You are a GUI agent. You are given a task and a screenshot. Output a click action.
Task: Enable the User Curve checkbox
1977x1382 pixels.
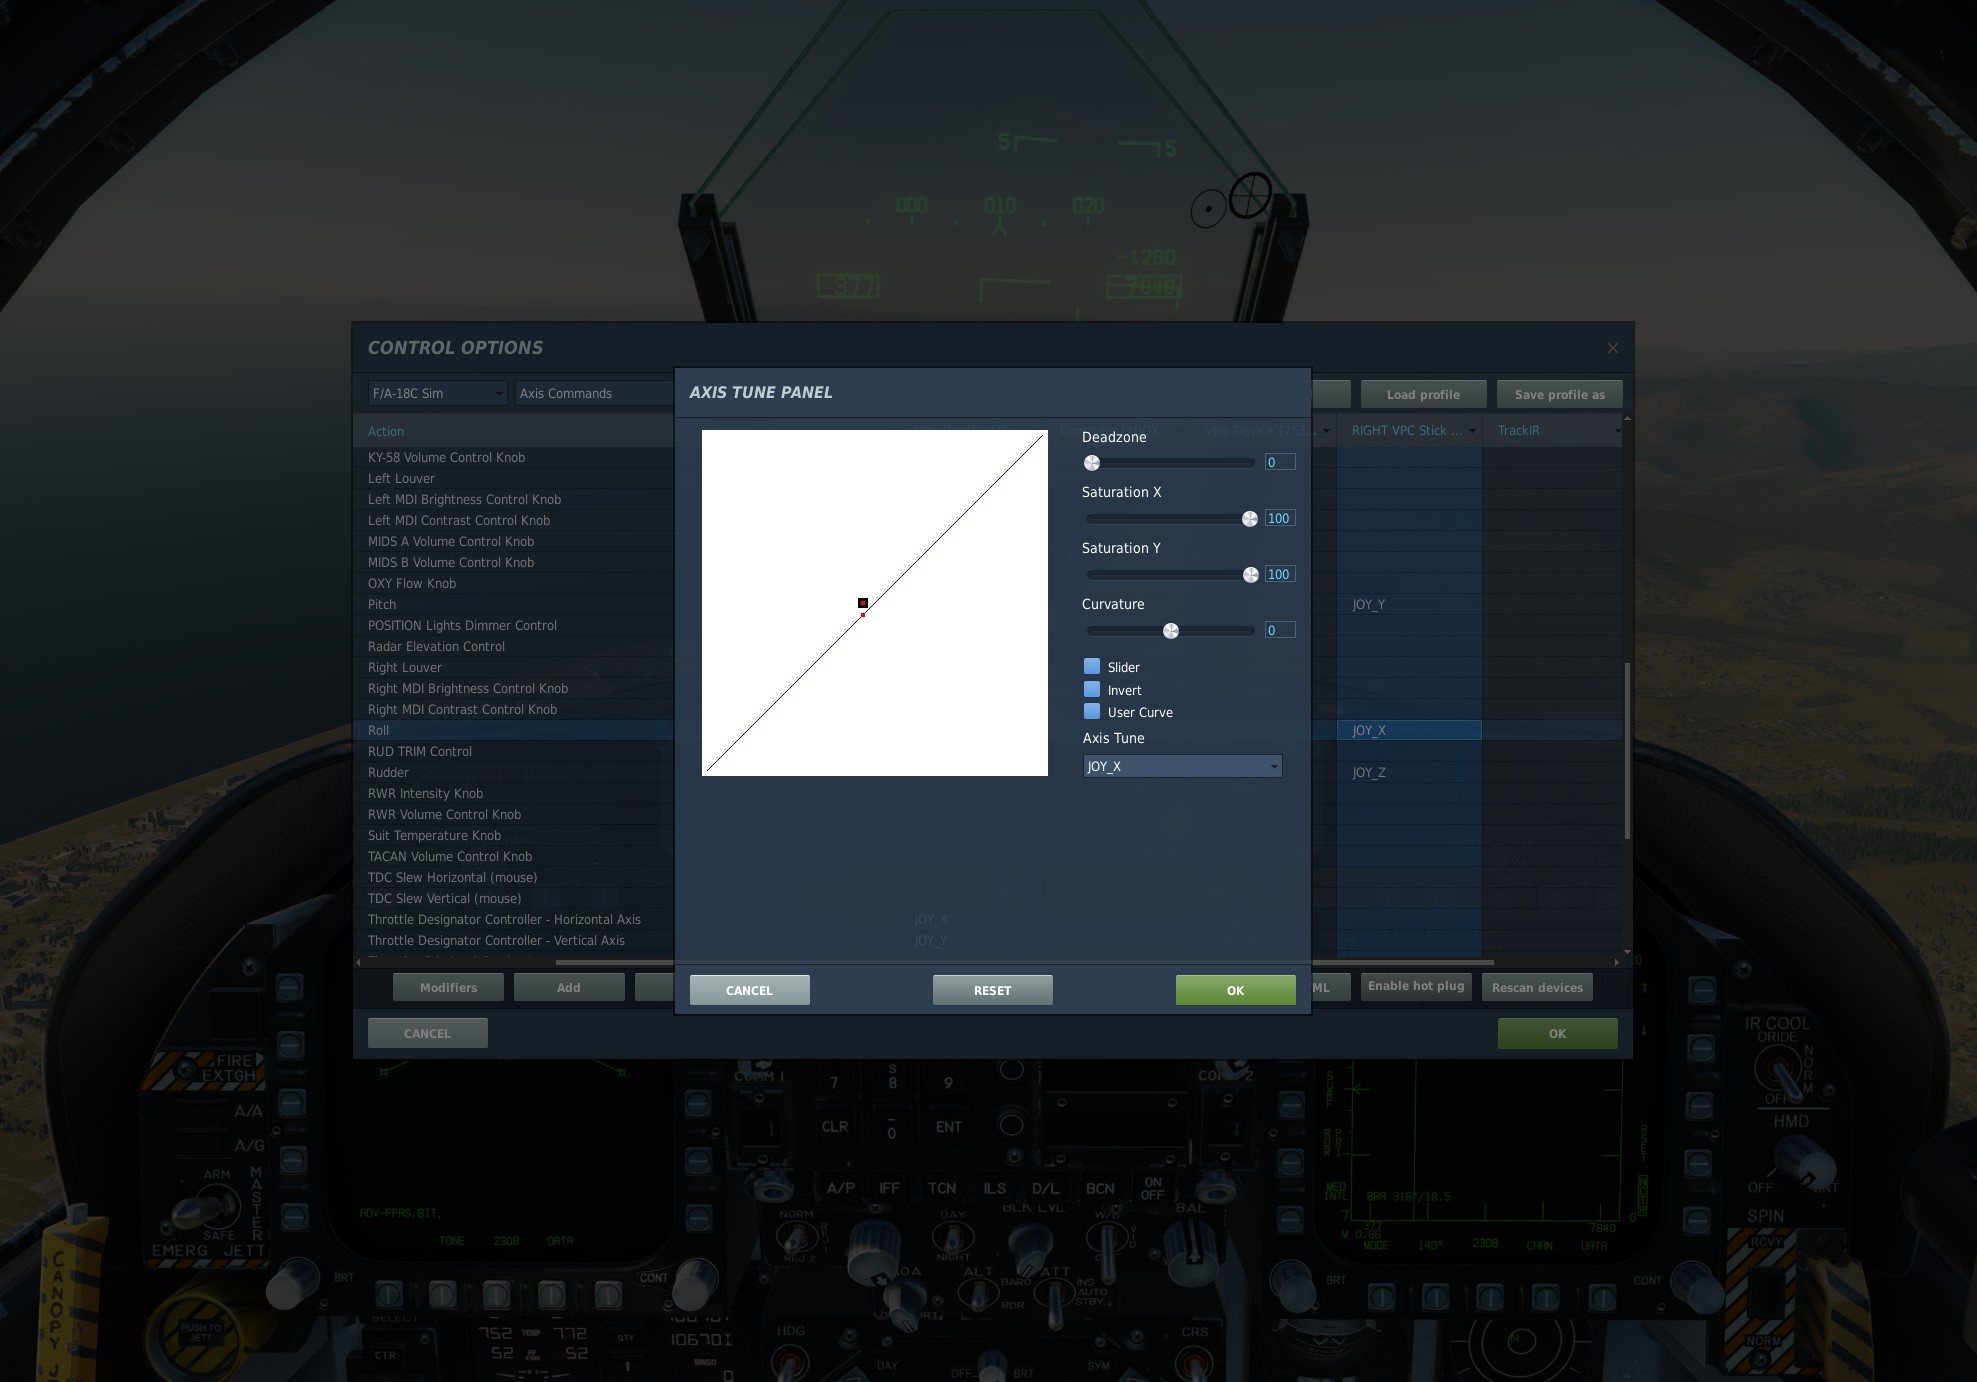tap(1092, 711)
